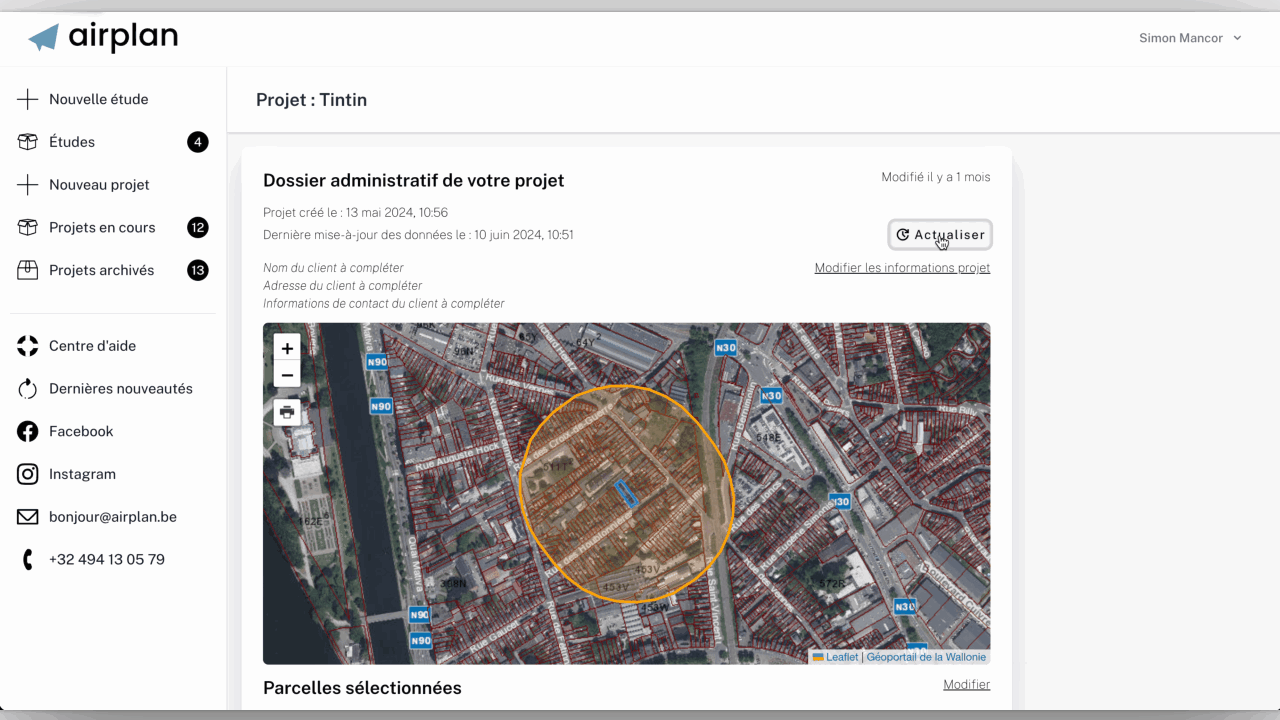Click Adresse du client à compléter
This screenshot has height=720, width=1280.
pyautogui.click(x=342, y=286)
